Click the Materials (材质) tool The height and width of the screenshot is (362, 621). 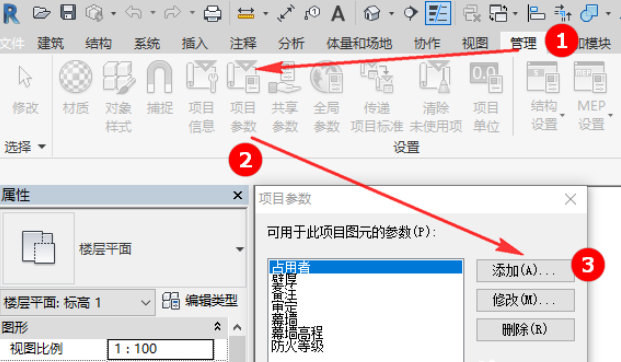(76, 88)
